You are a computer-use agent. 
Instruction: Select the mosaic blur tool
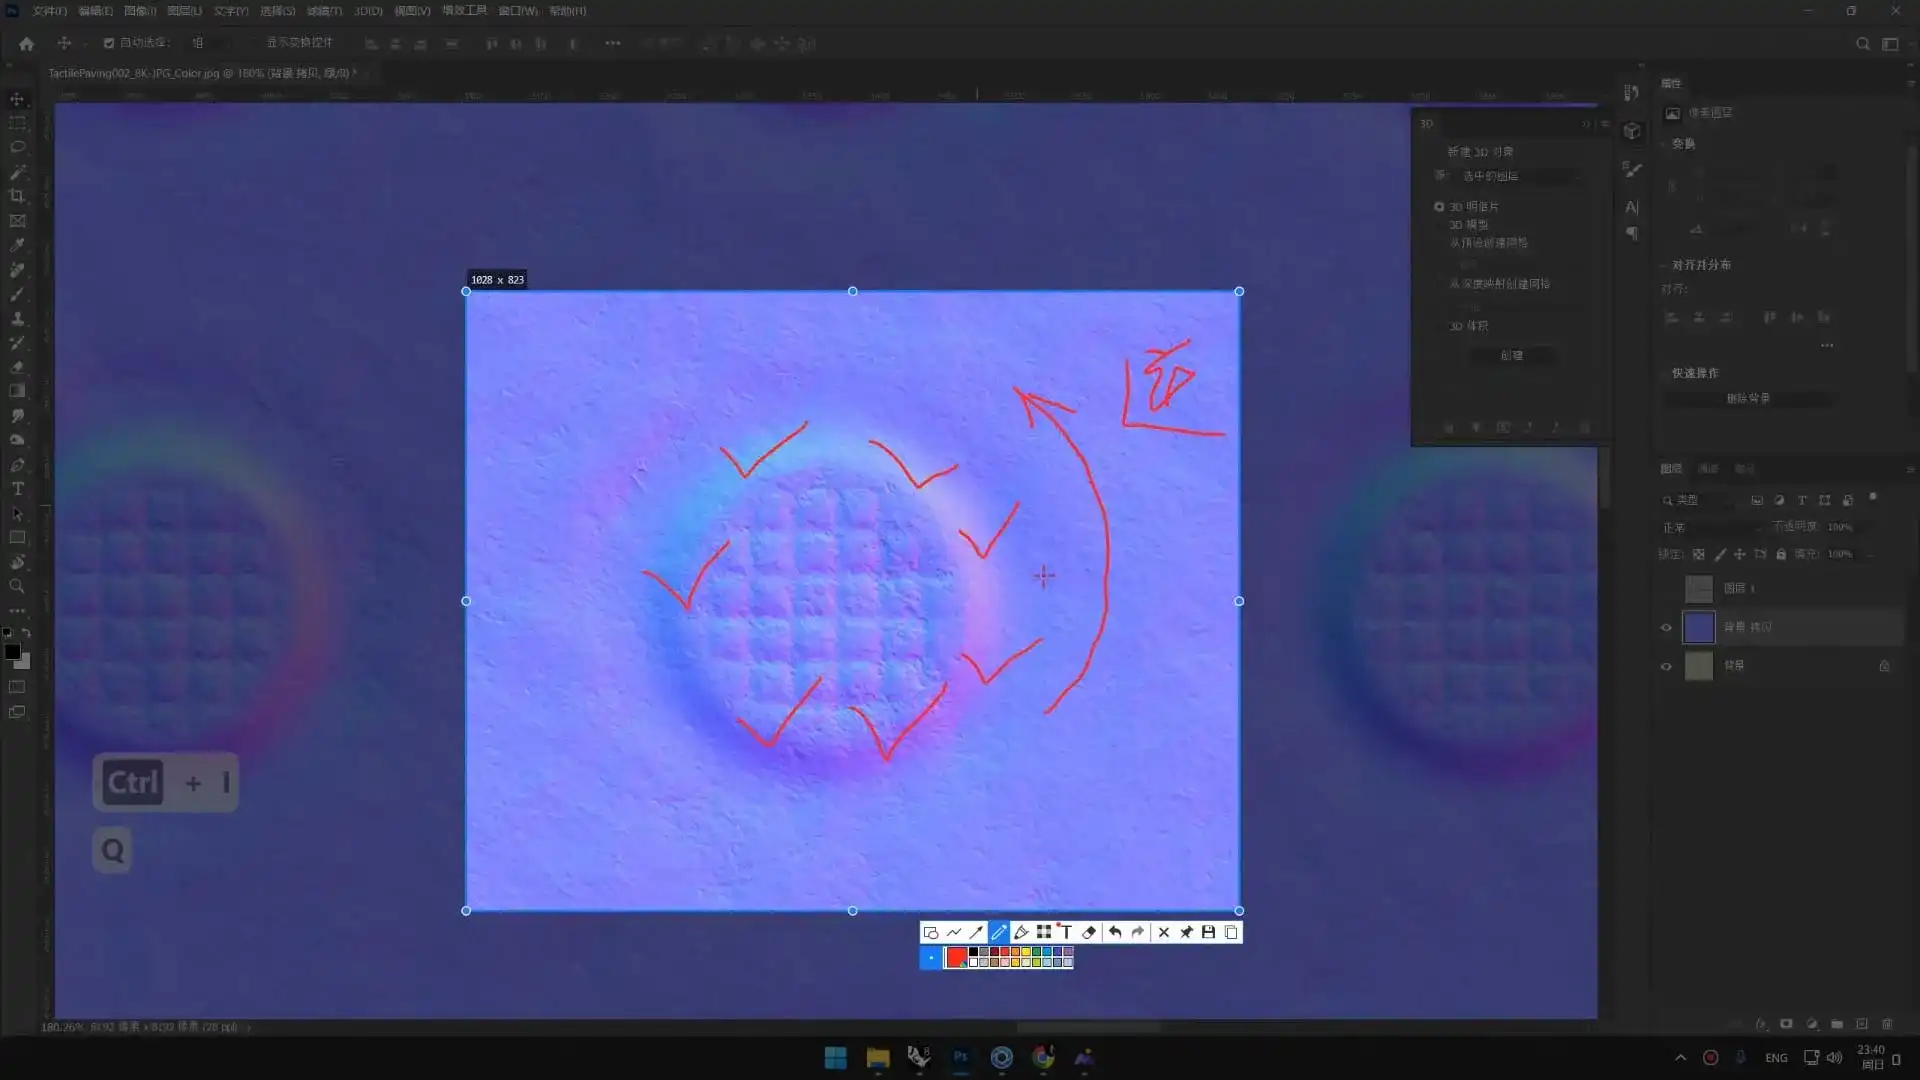[x=1043, y=932]
